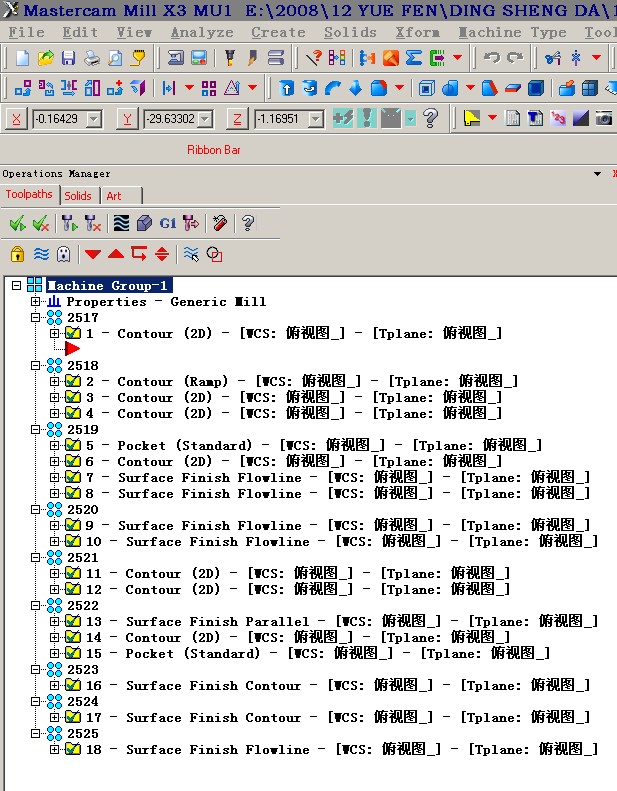
Task: Collapse toolpath group 2519
Action: click(x=35, y=429)
